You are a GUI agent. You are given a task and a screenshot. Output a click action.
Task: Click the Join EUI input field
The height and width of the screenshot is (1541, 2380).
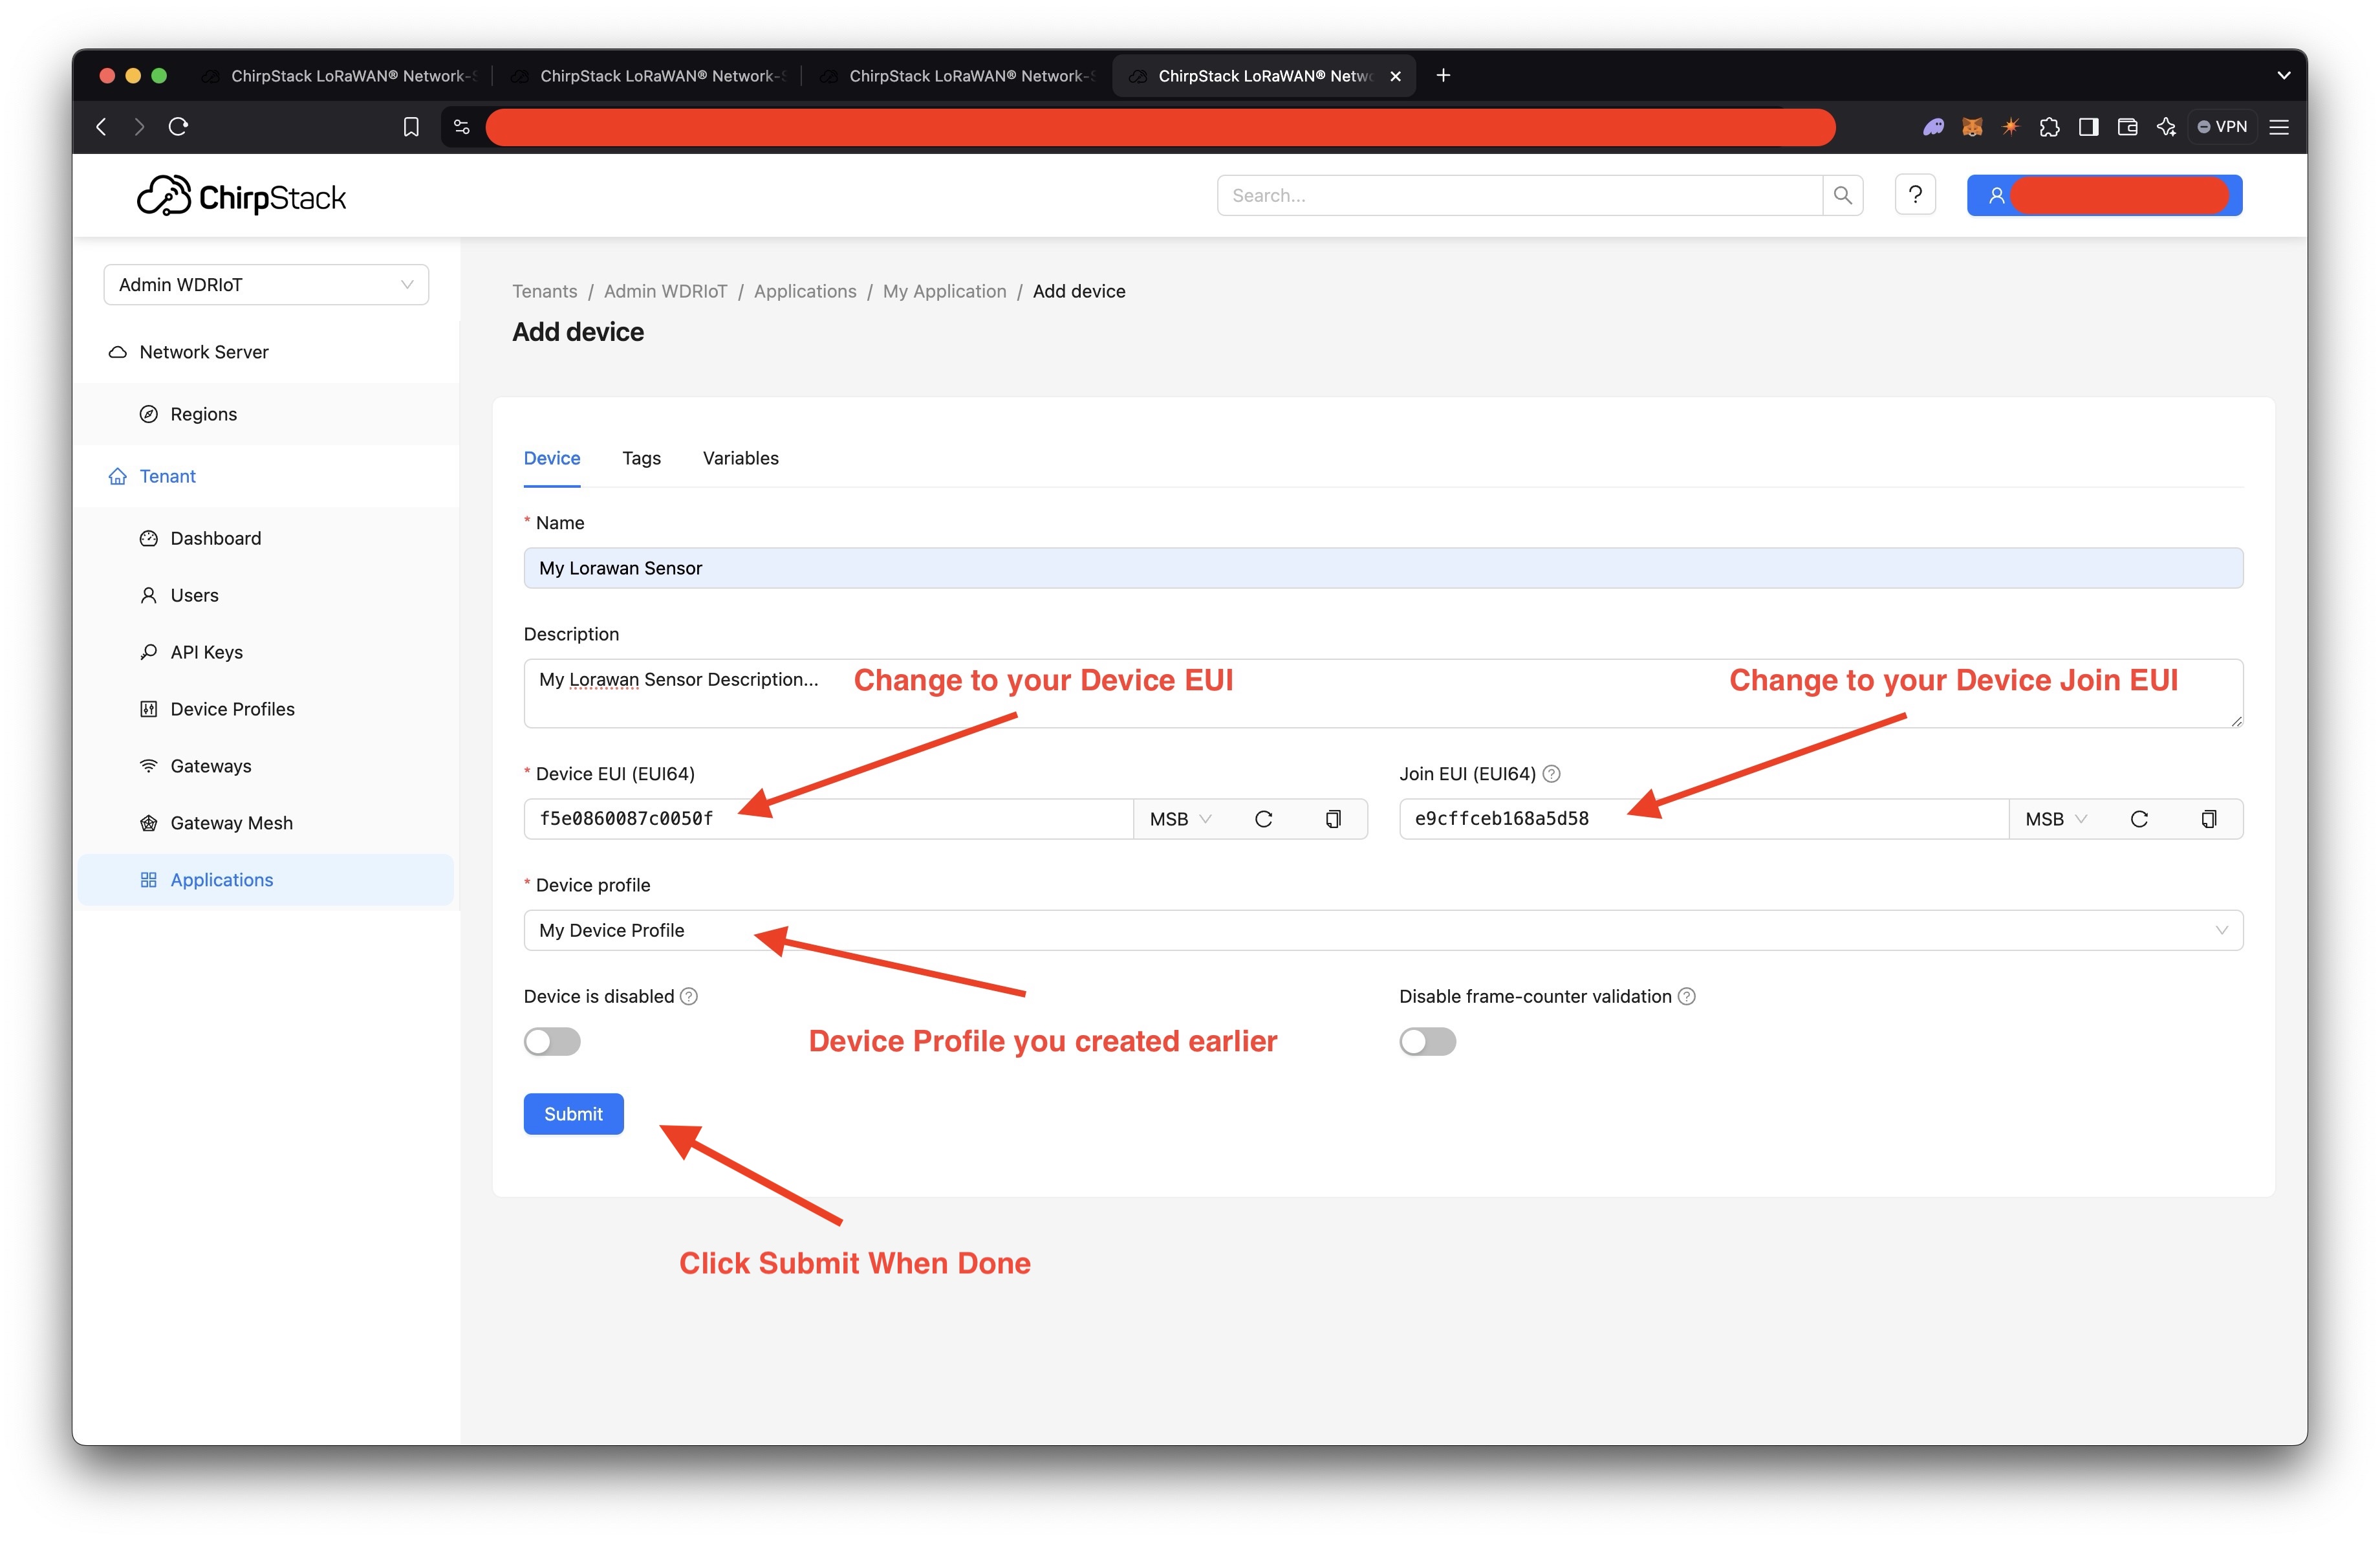[x=1704, y=819]
